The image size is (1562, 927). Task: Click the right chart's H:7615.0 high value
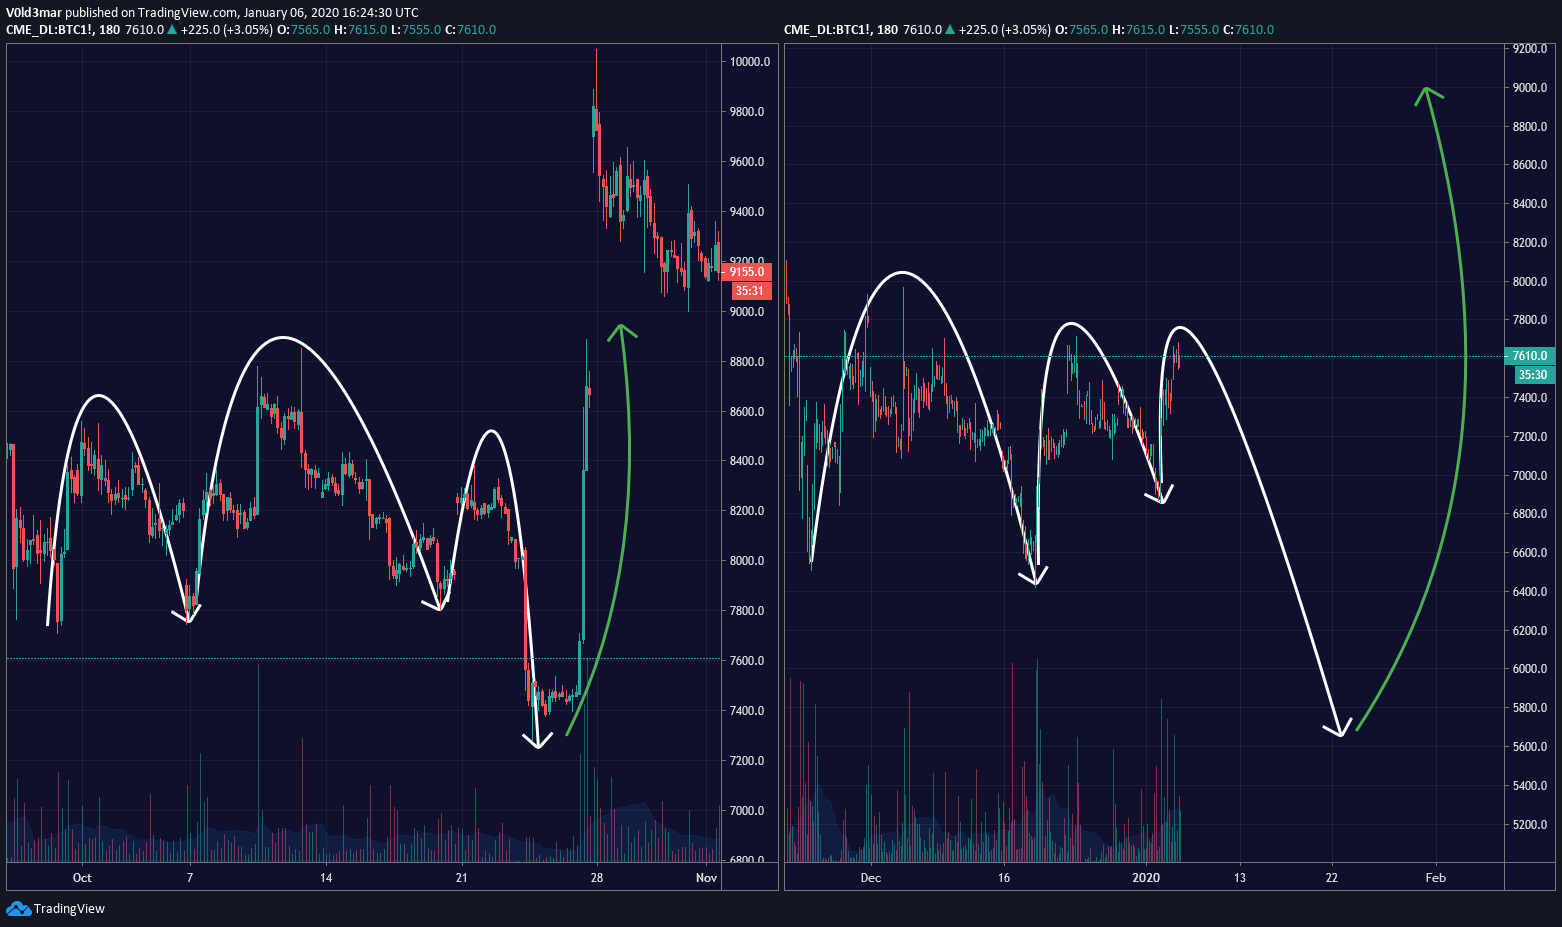(x=1138, y=30)
